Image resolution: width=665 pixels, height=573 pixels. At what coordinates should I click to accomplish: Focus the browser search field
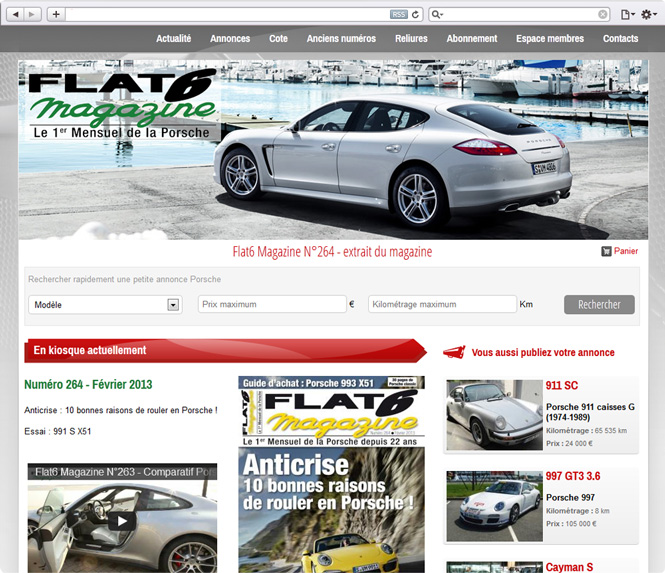(x=520, y=14)
